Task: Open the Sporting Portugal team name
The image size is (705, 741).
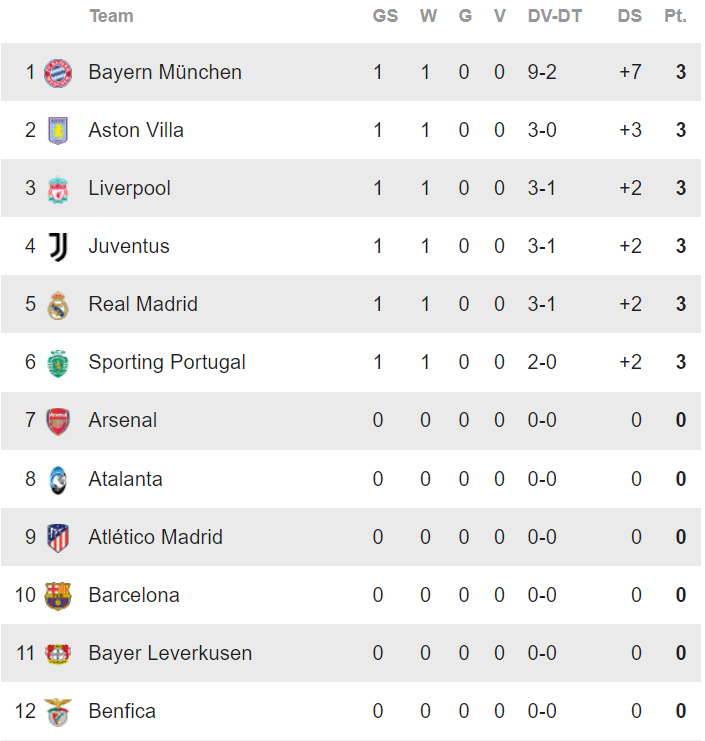Action: tap(167, 362)
